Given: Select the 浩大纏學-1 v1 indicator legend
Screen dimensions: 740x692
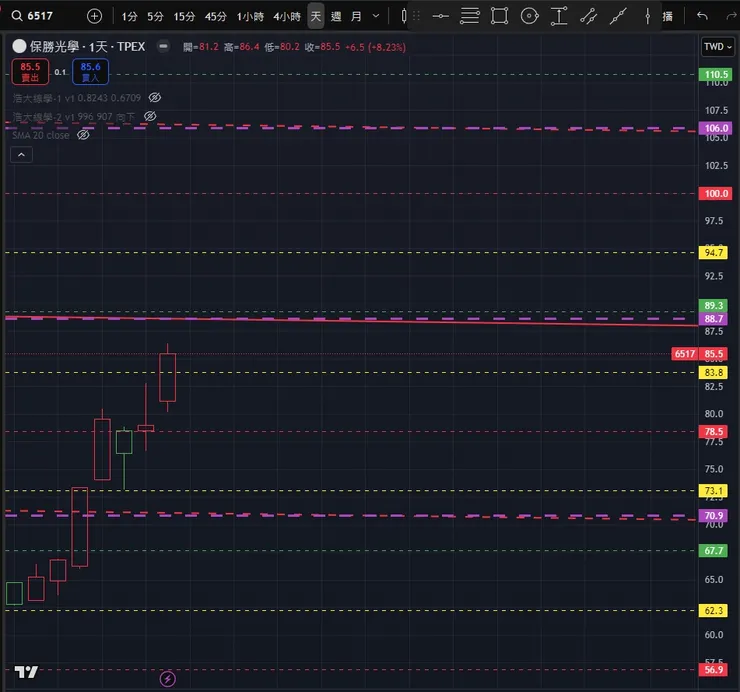Looking at the screenshot, I should click(x=76, y=98).
